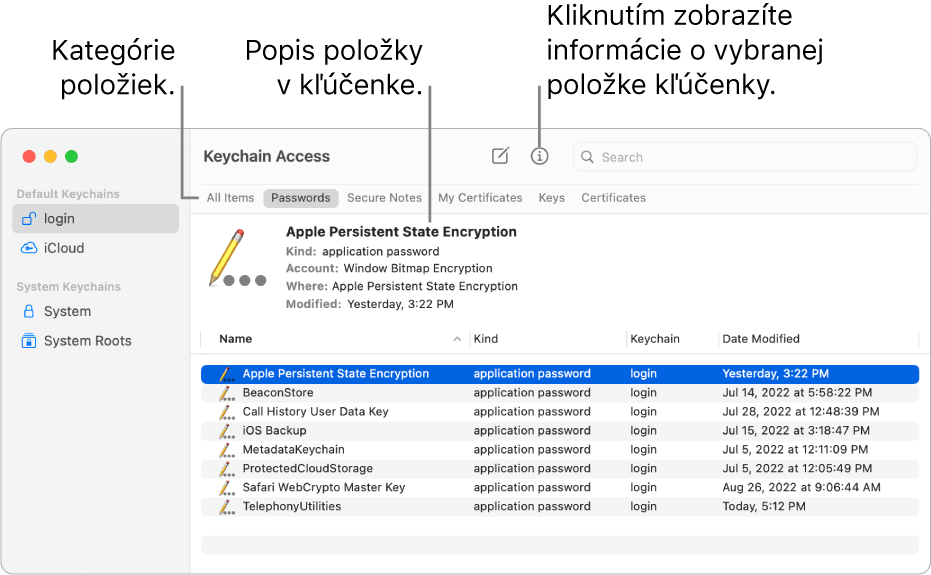Sort list by Kind column
Image resolution: width=931 pixels, height=575 pixels.
(x=486, y=339)
